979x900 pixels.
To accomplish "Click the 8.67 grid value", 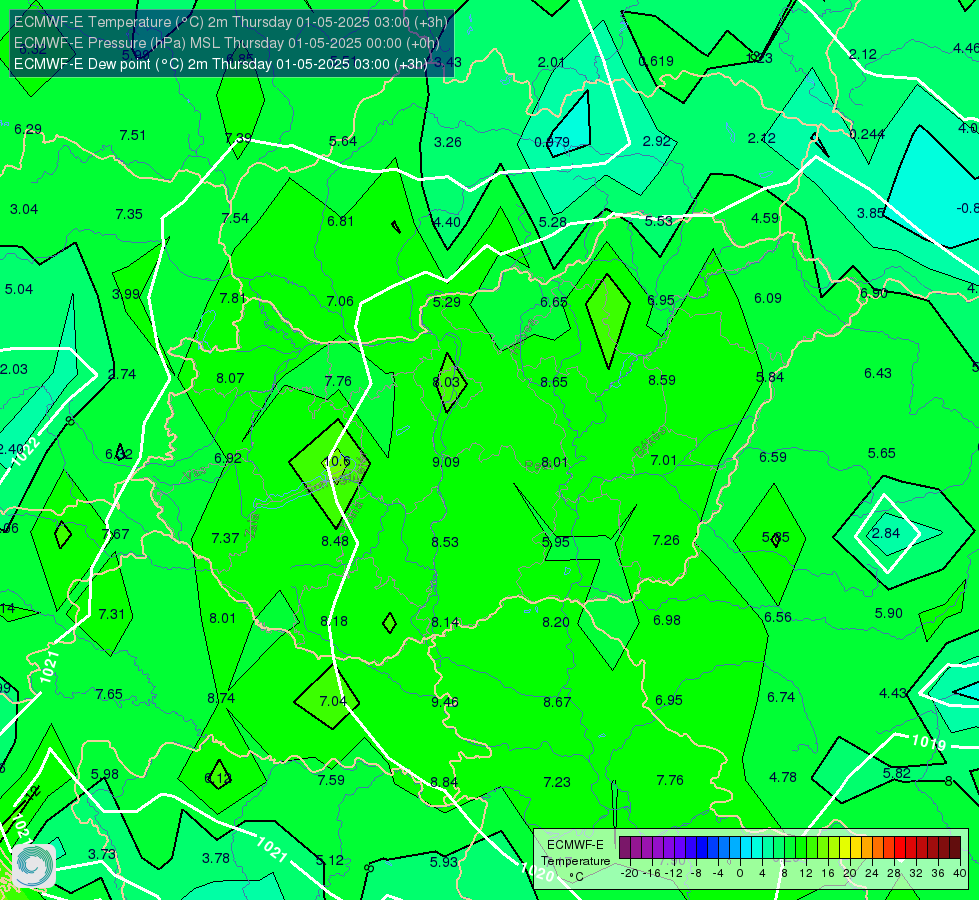I will pos(557,702).
